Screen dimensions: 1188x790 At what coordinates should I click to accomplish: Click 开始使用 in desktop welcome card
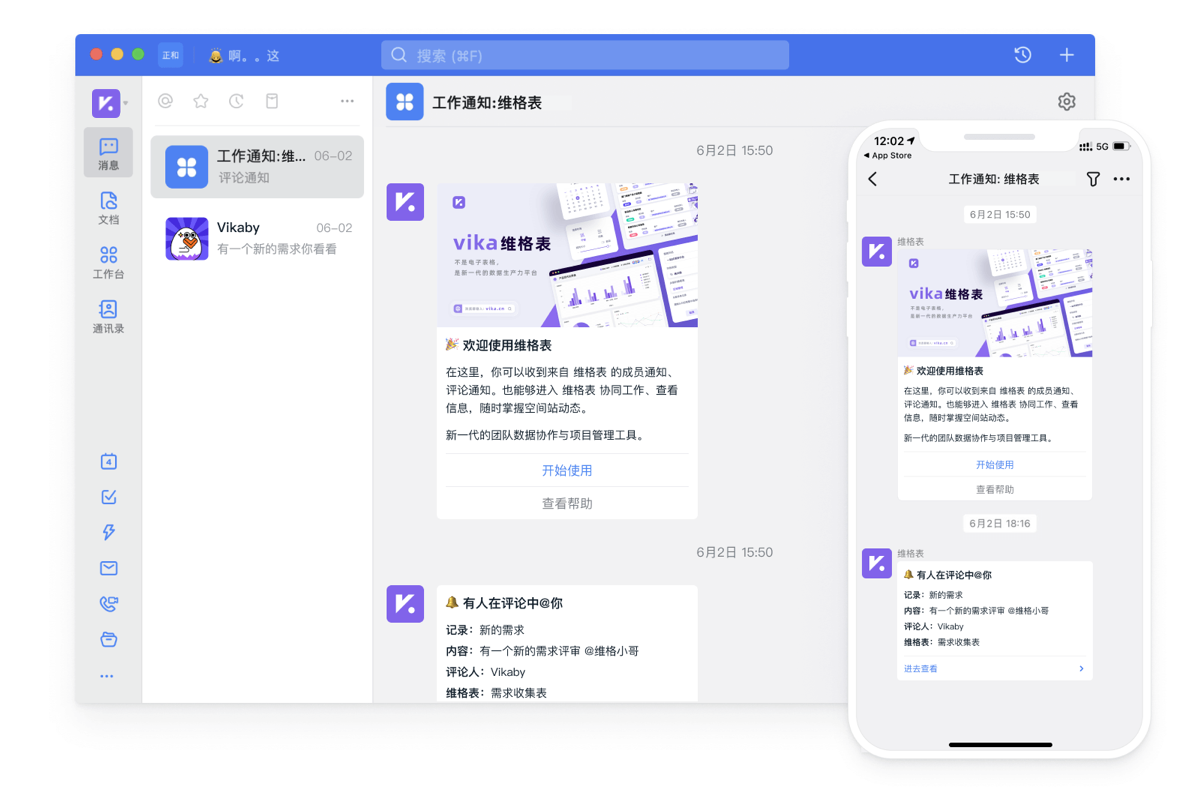pyautogui.click(x=567, y=470)
